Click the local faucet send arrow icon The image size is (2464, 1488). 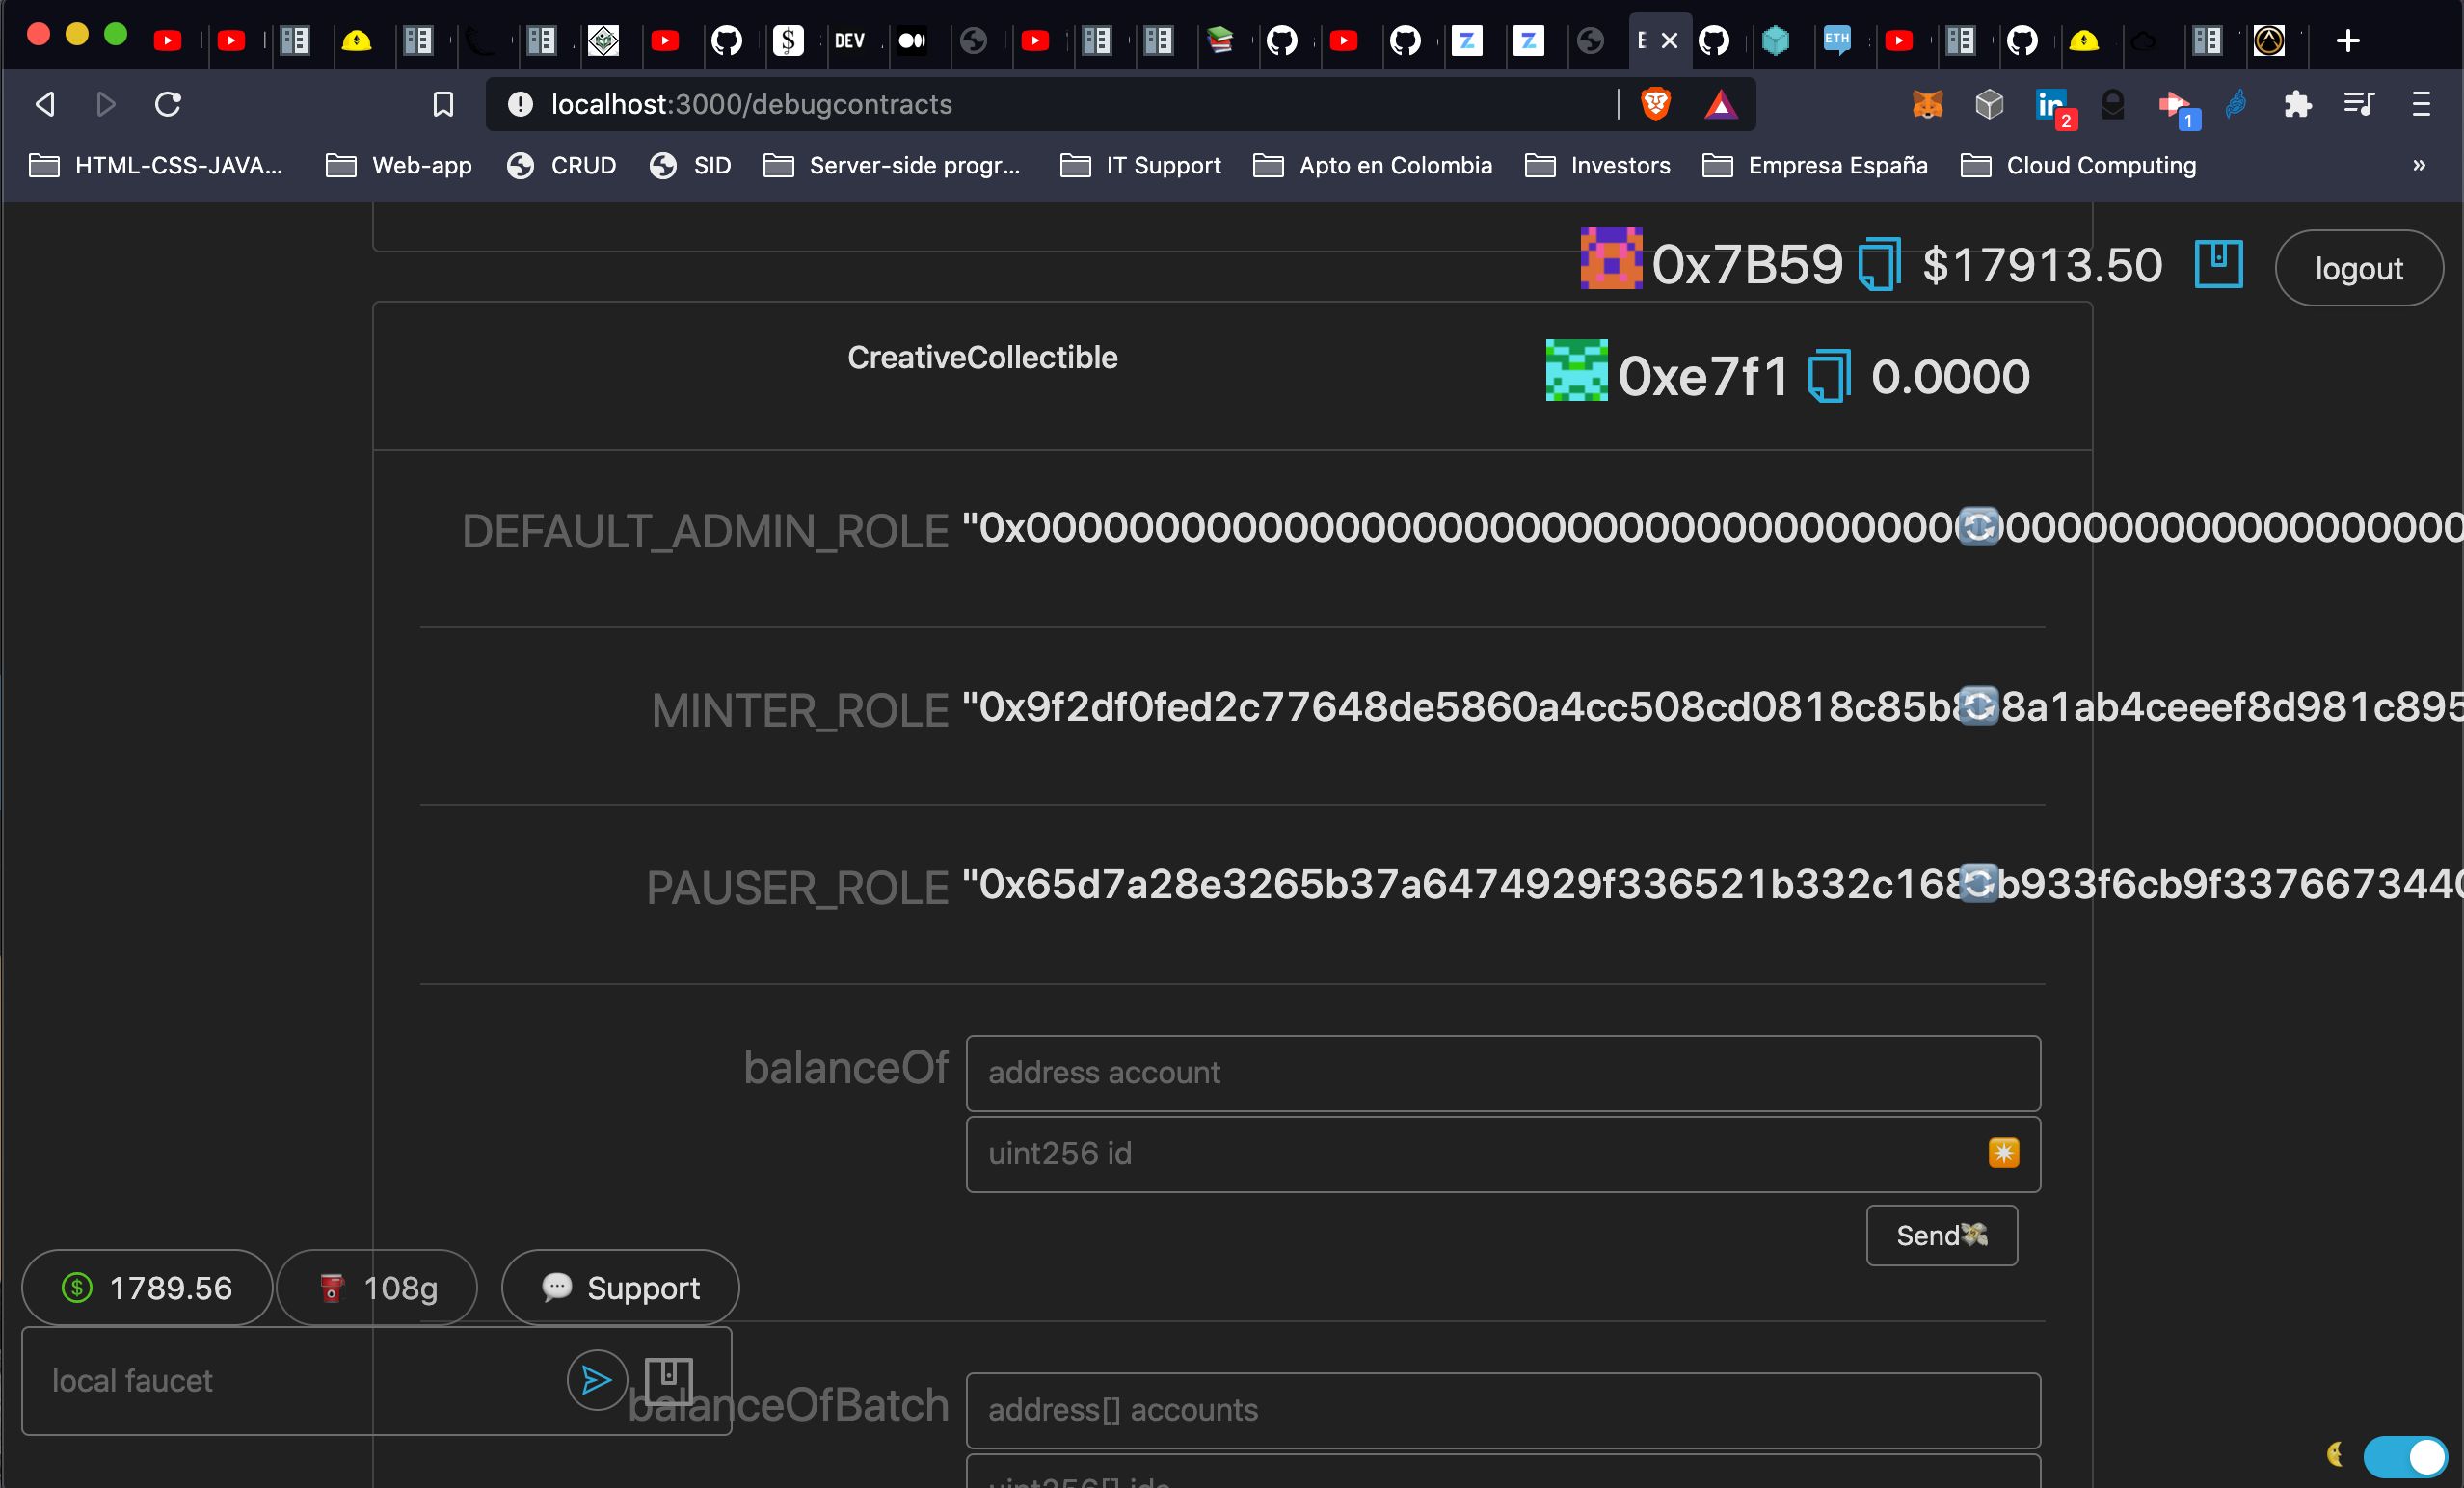point(597,1379)
